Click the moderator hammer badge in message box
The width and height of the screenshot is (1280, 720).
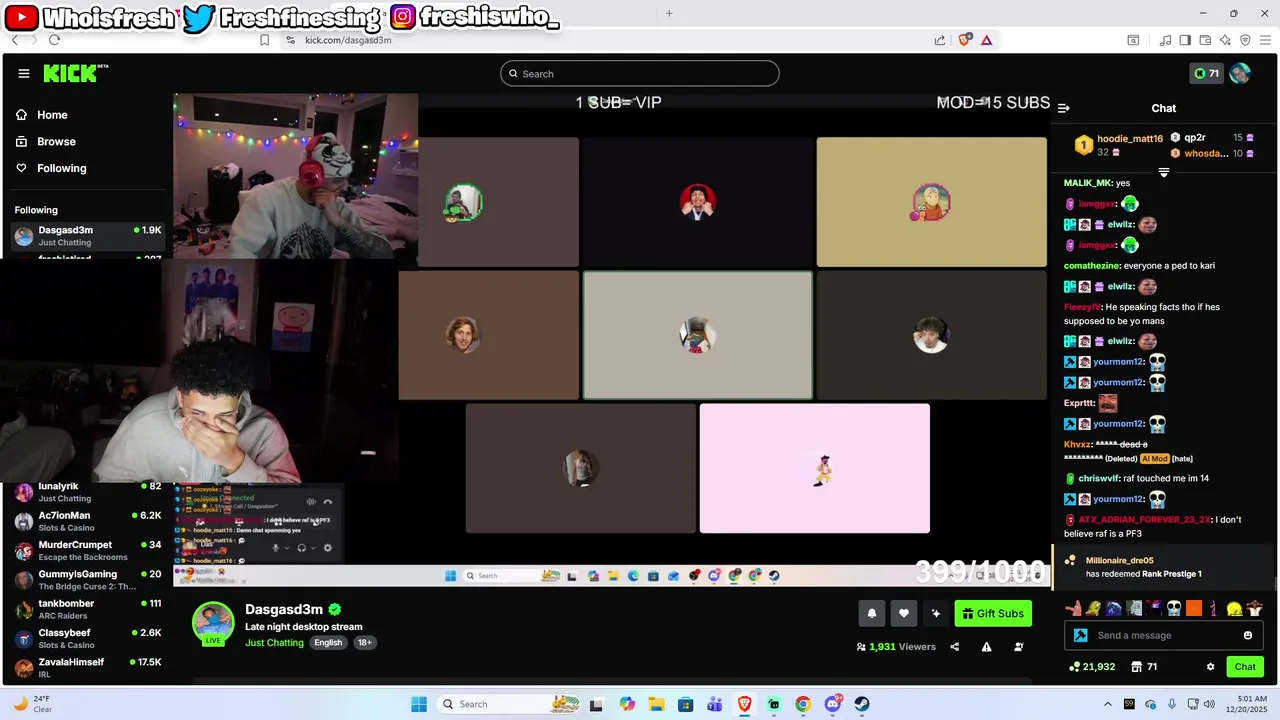pyautogui.click(x=1080, y=635)
